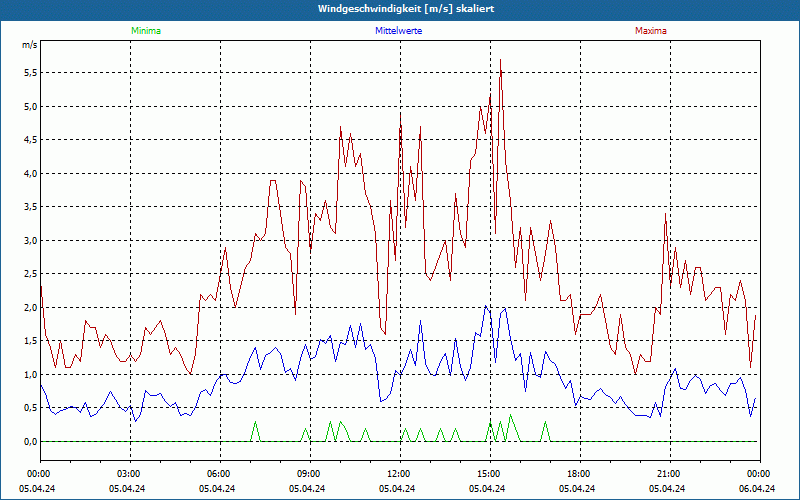This screenshot has height=500, width=800.
Task: Click the '5,0' y-axis value
Action: [31, 107]
